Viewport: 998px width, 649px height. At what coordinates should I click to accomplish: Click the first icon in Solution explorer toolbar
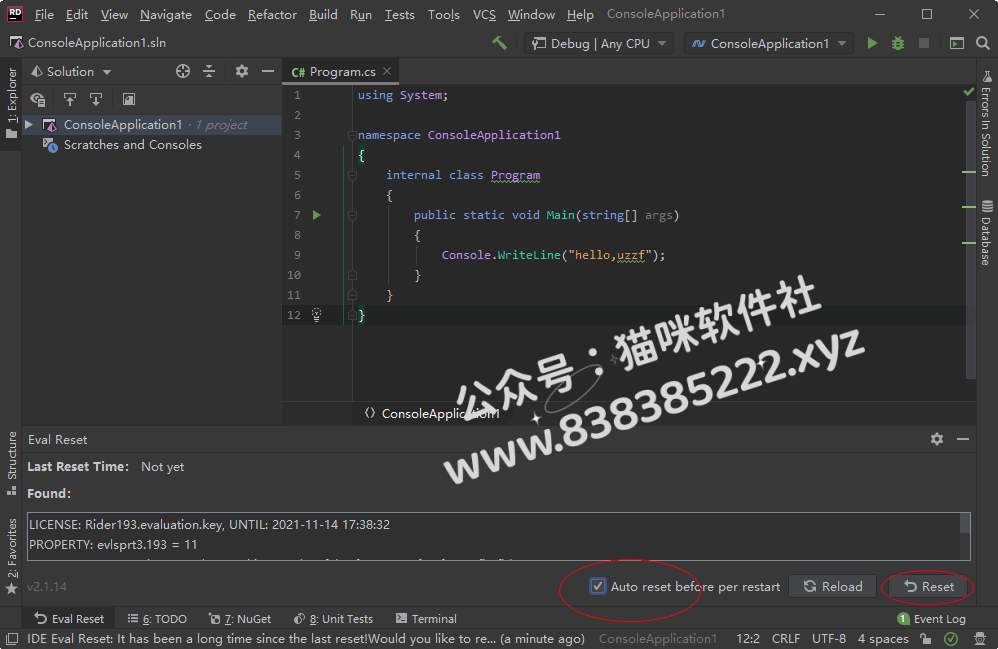(38, 99)
